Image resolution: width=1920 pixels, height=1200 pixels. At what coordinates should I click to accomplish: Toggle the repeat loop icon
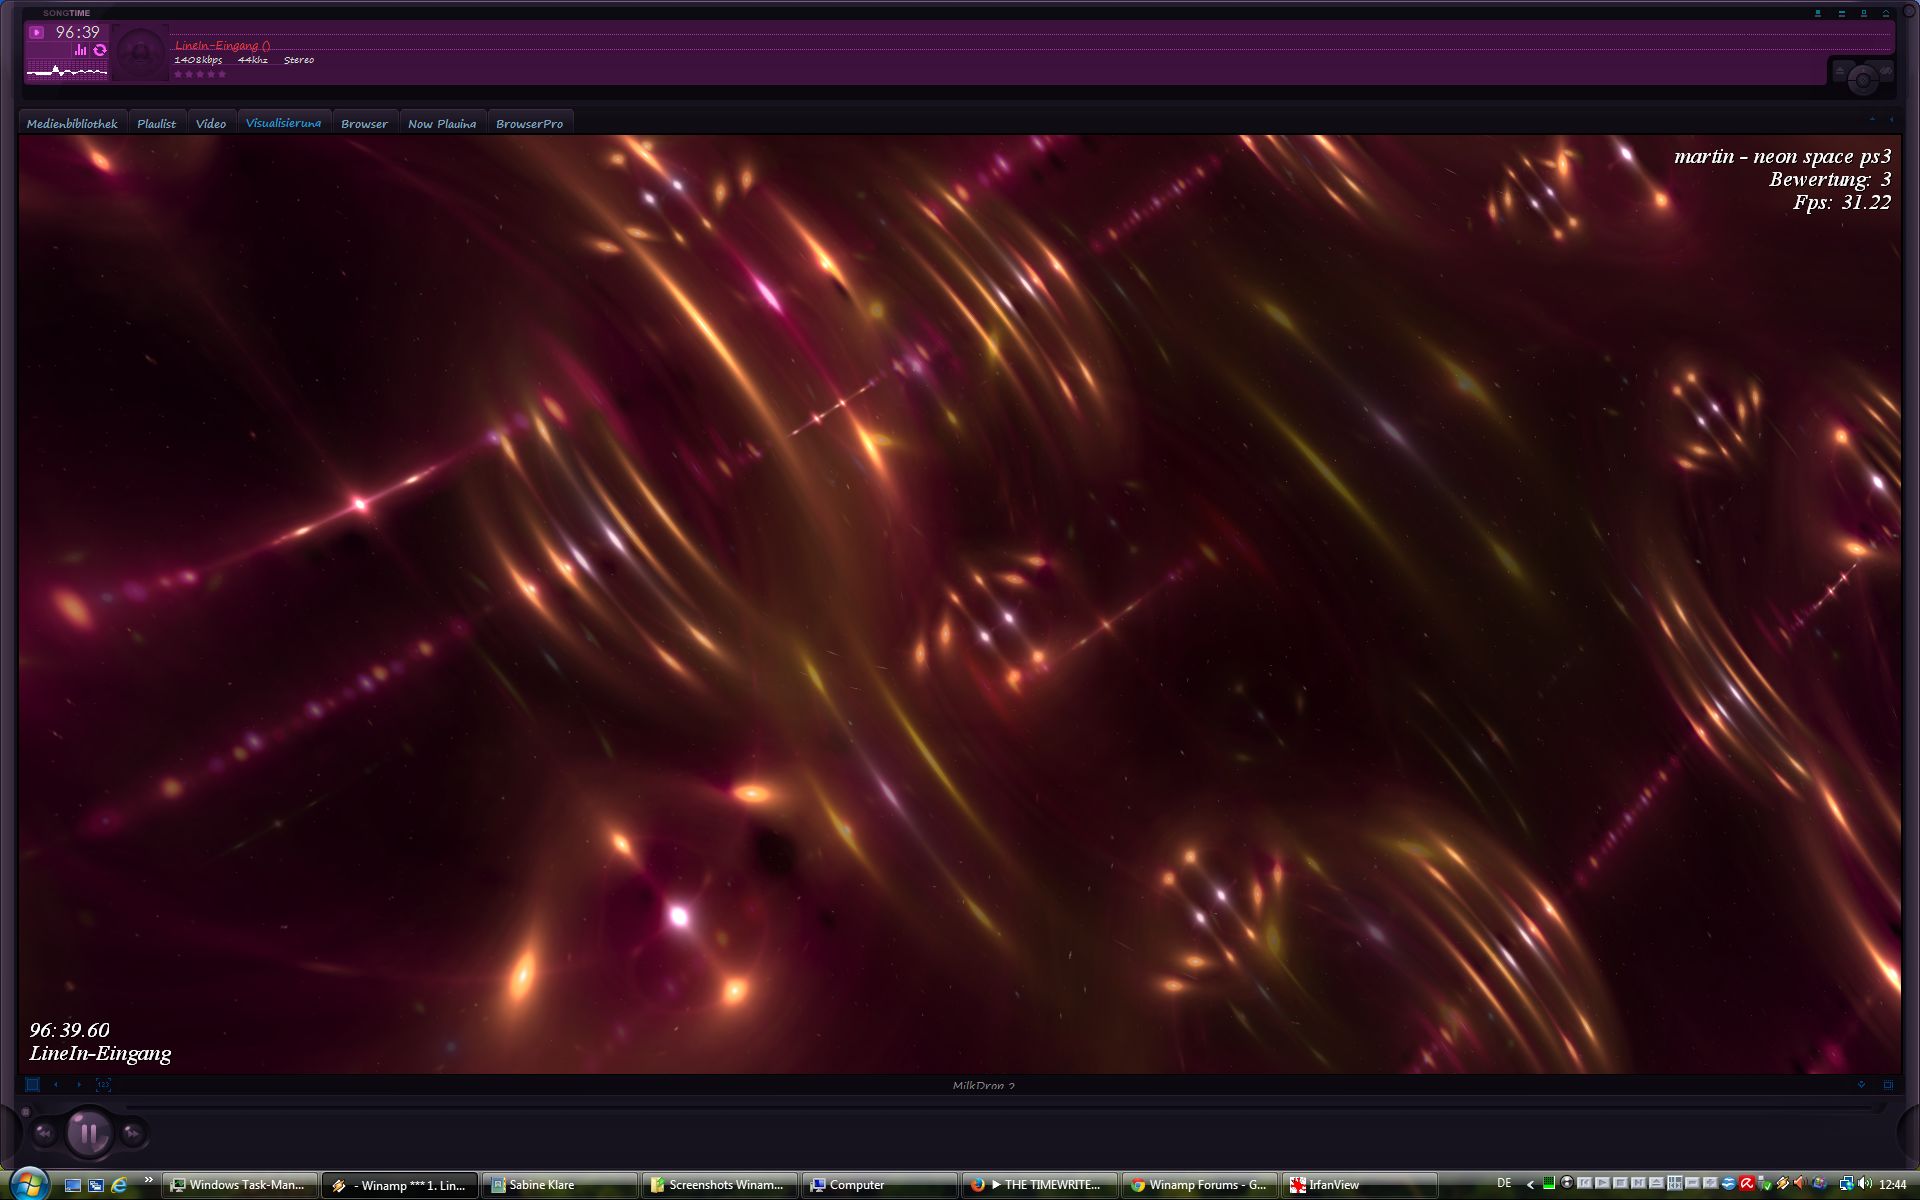point(99,49)
